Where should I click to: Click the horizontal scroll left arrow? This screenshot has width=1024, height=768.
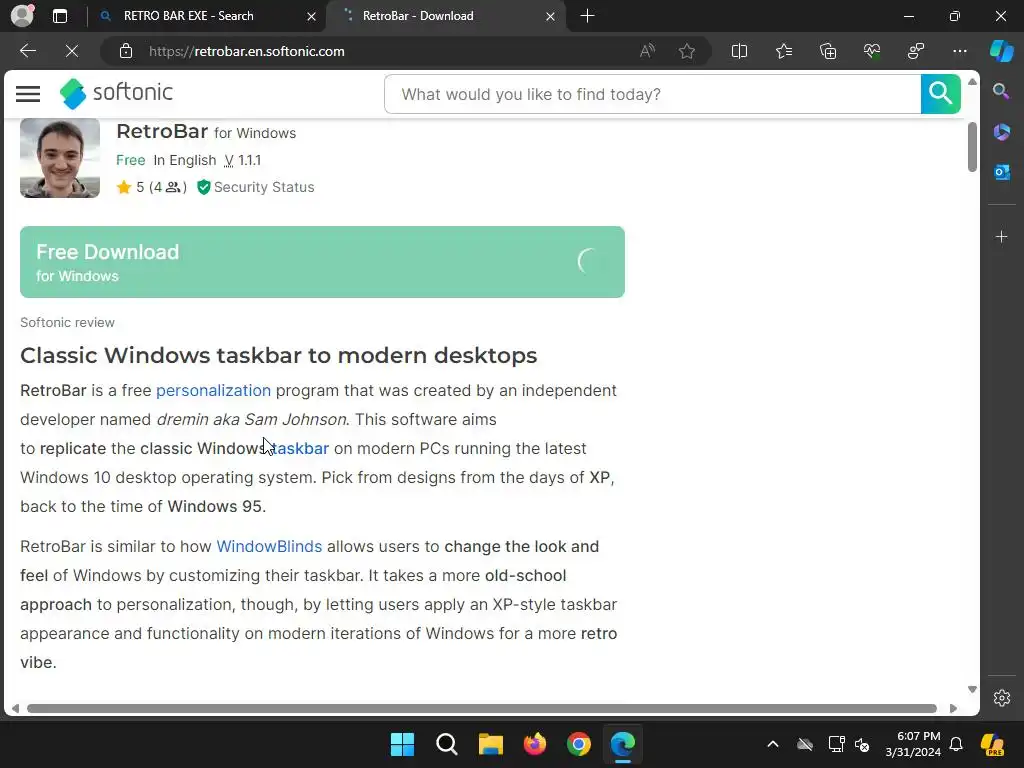coord(14,709)
